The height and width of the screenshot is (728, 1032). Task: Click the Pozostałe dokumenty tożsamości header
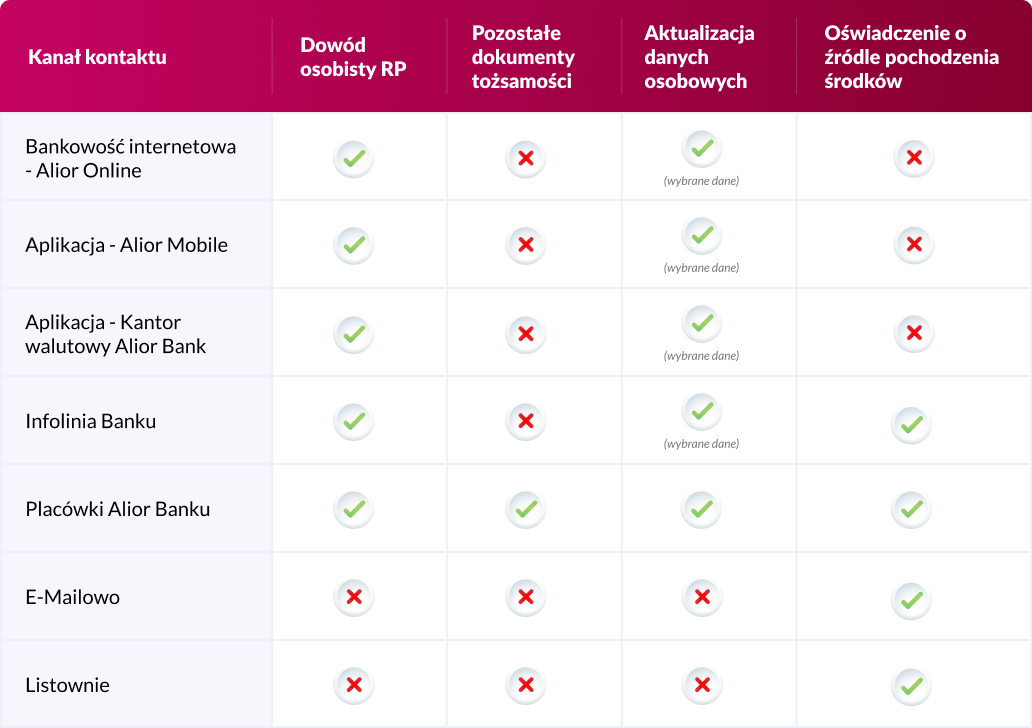tap(523, 57)
